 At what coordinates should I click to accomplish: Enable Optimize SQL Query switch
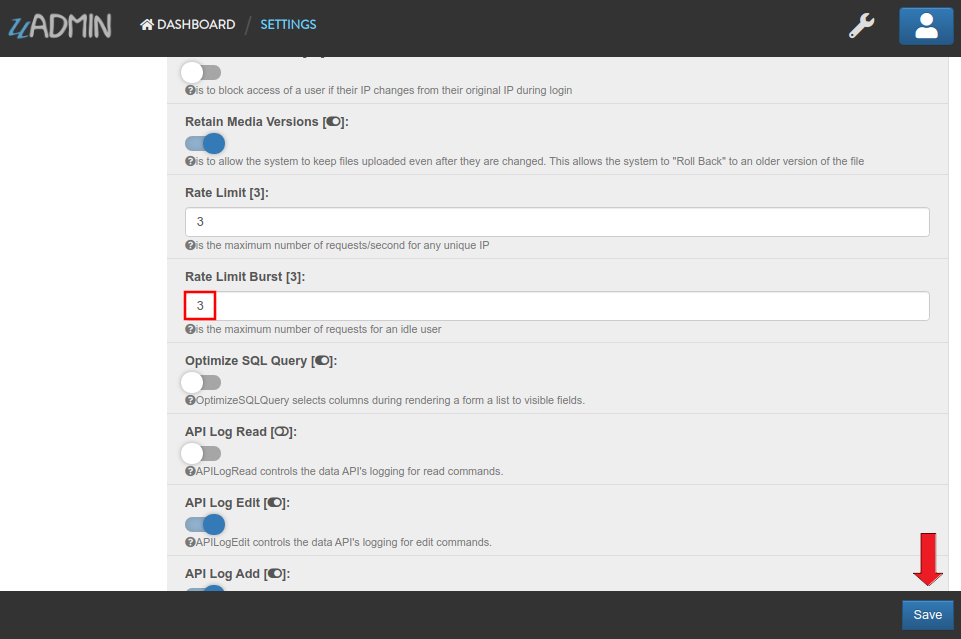pyautogui.click(x=202, y=382)
